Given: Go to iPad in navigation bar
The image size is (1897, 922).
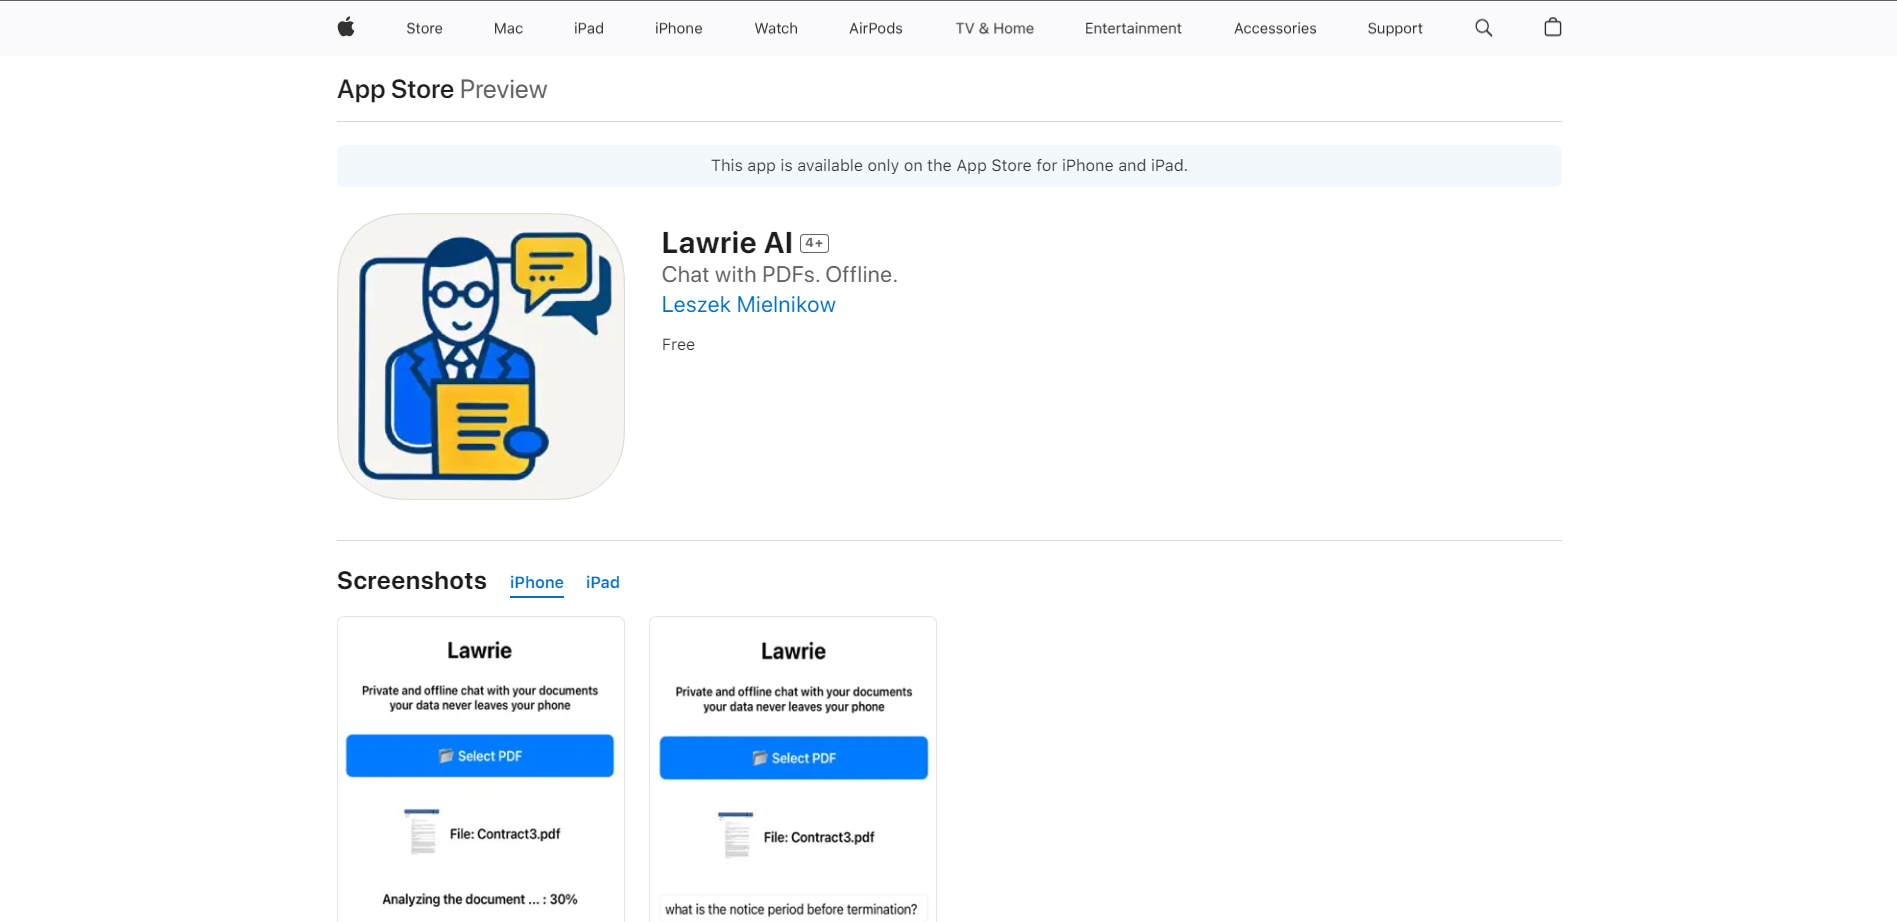Looking at the screenshot, I should coord(589,28).
